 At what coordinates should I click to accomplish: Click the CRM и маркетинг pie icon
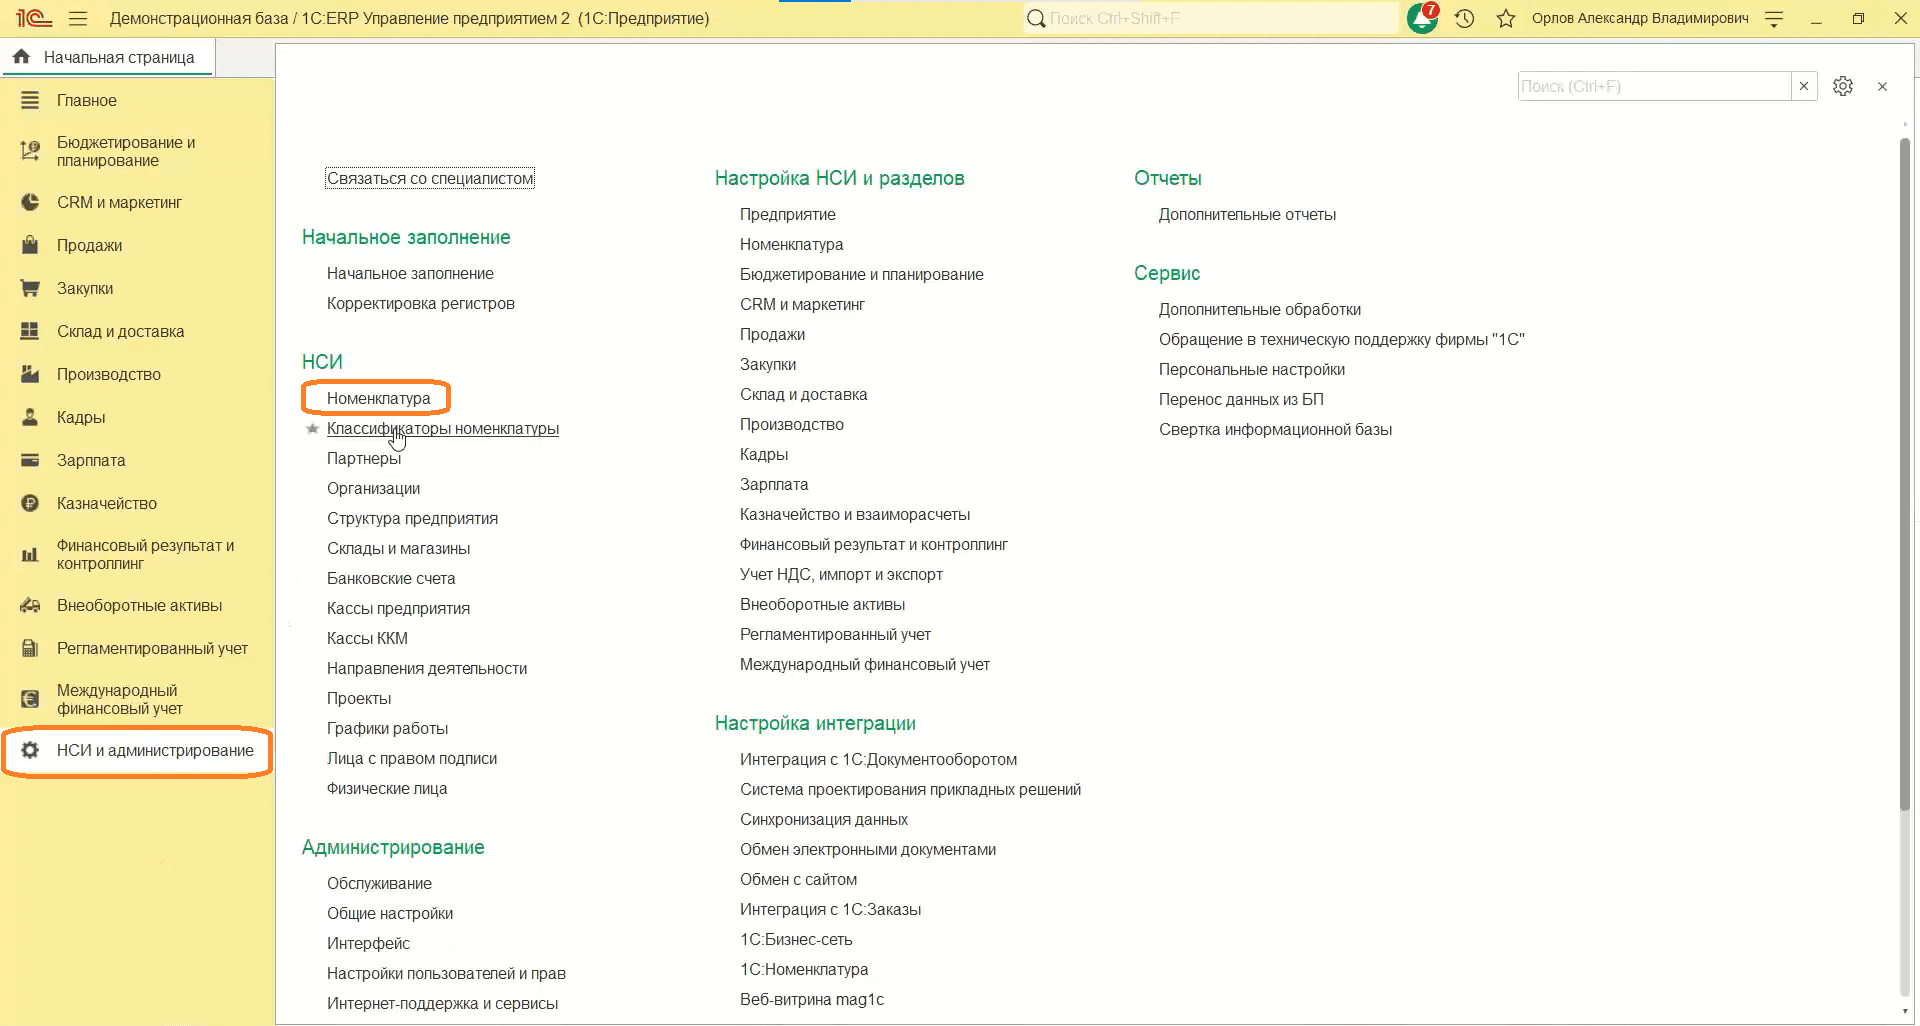coord(30,202)
